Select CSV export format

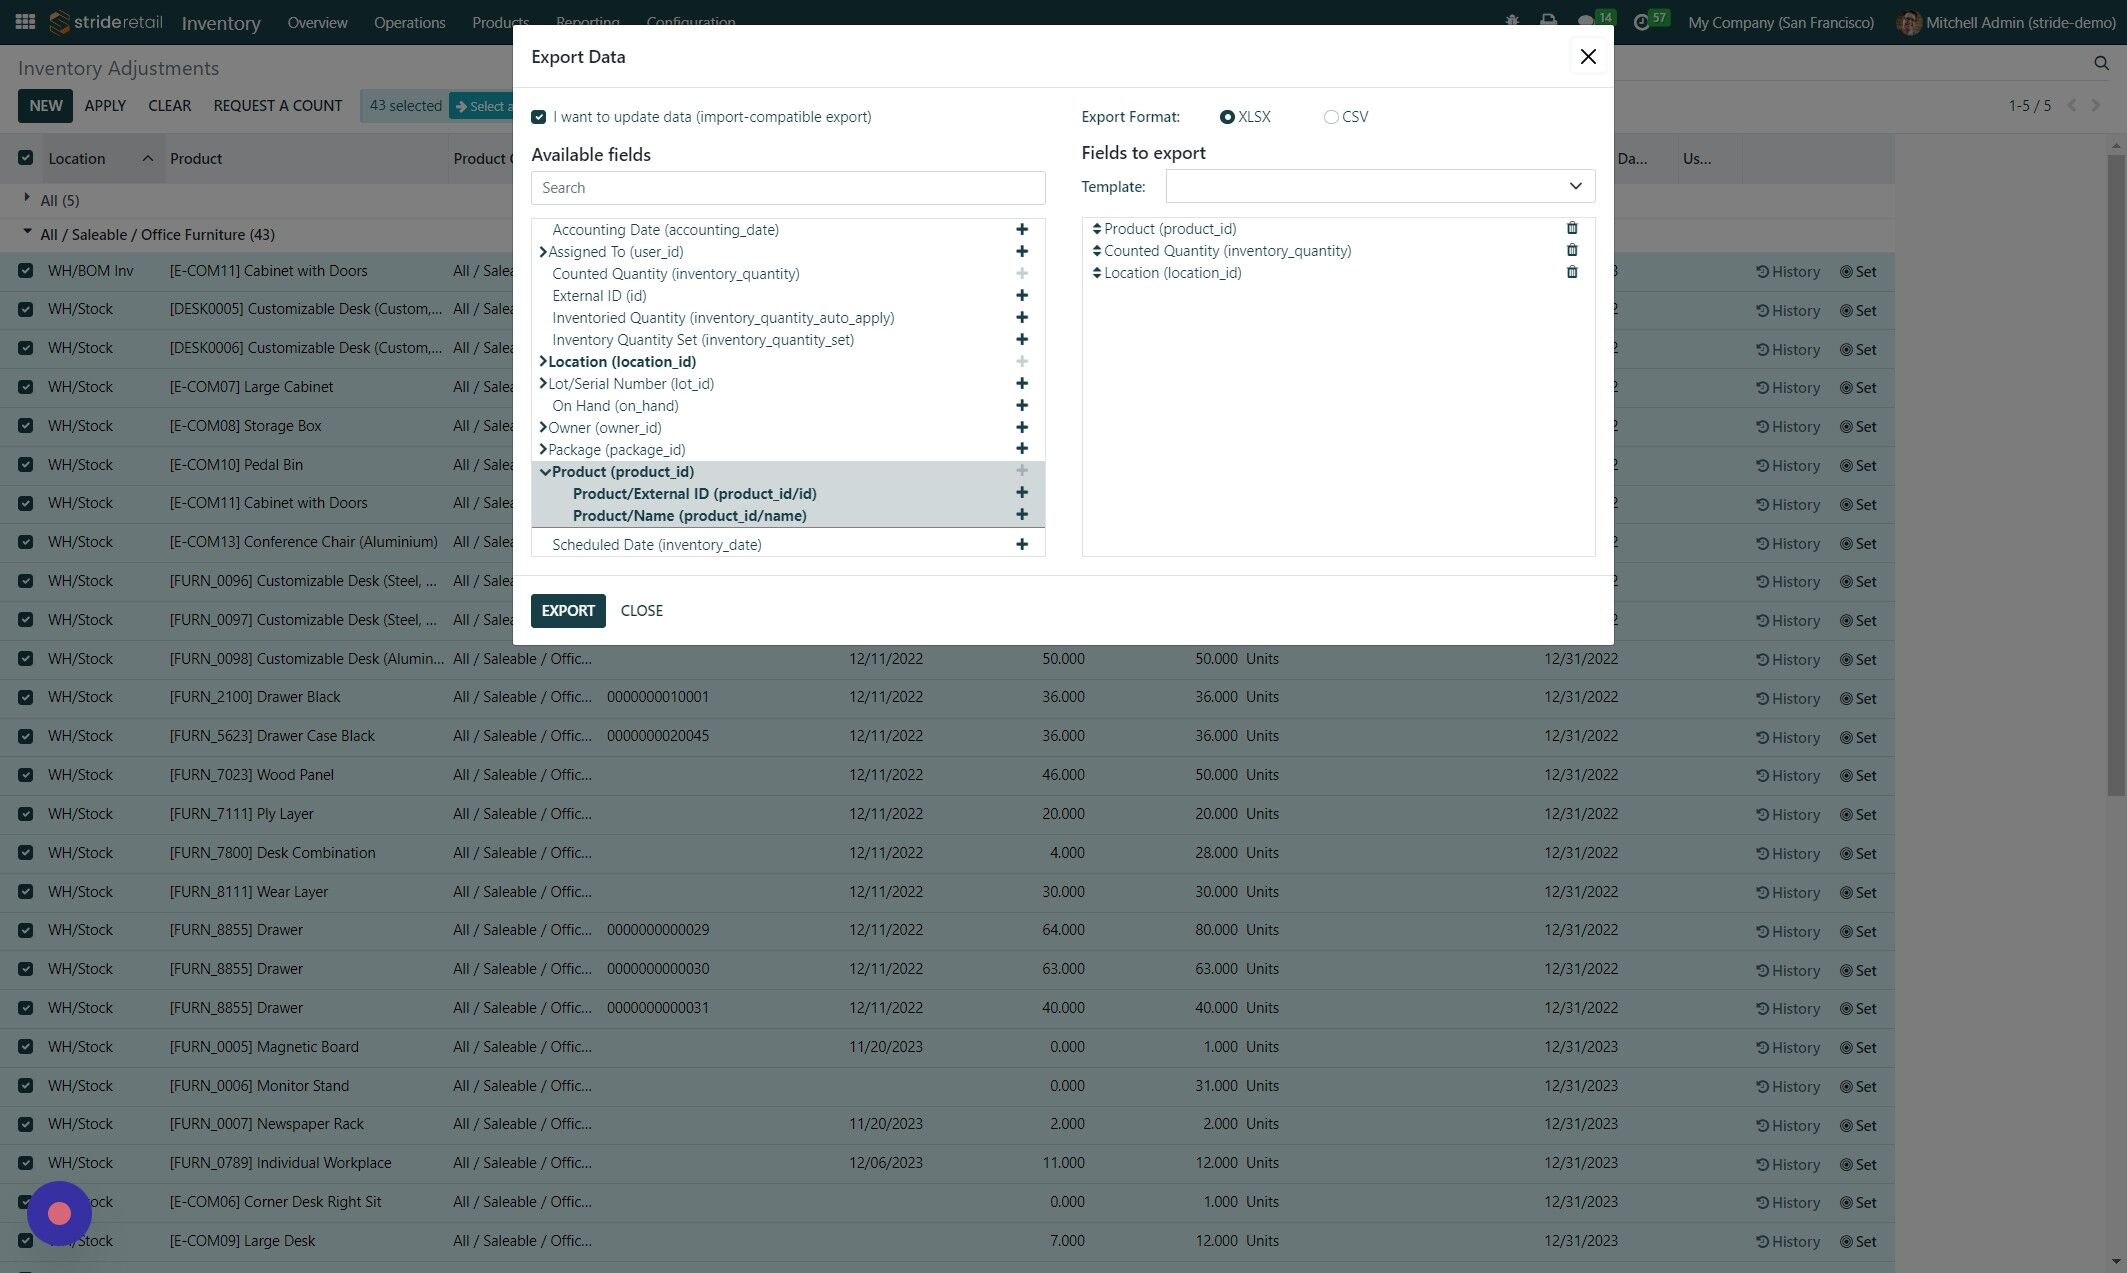[x=1330, y=117]
